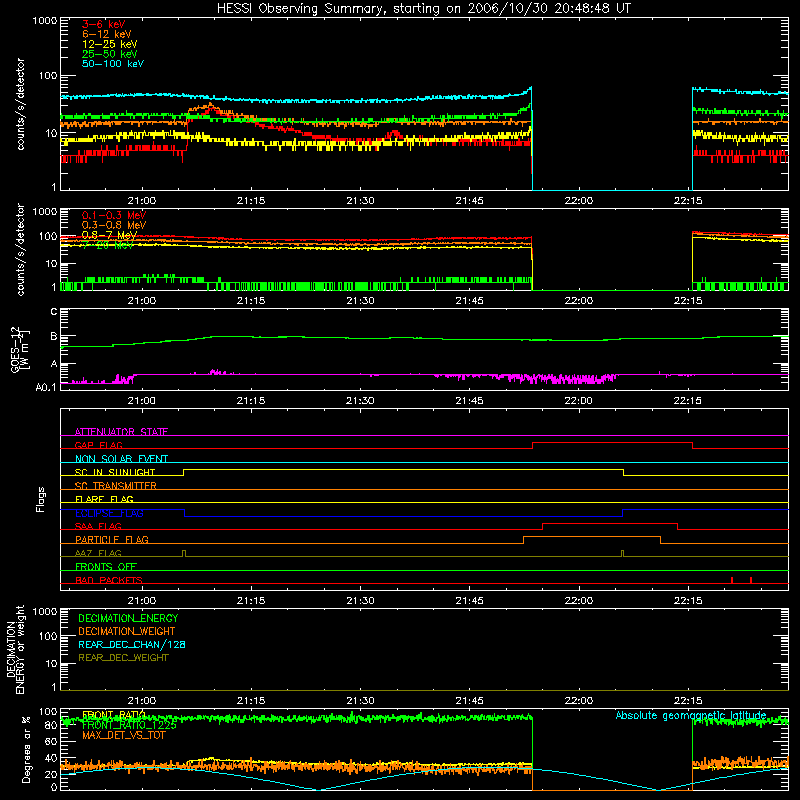The width and height of the screenshot is (800, 800).
Task: Click the 12-25 keV legend label
Action: click(x=110, y=44)
